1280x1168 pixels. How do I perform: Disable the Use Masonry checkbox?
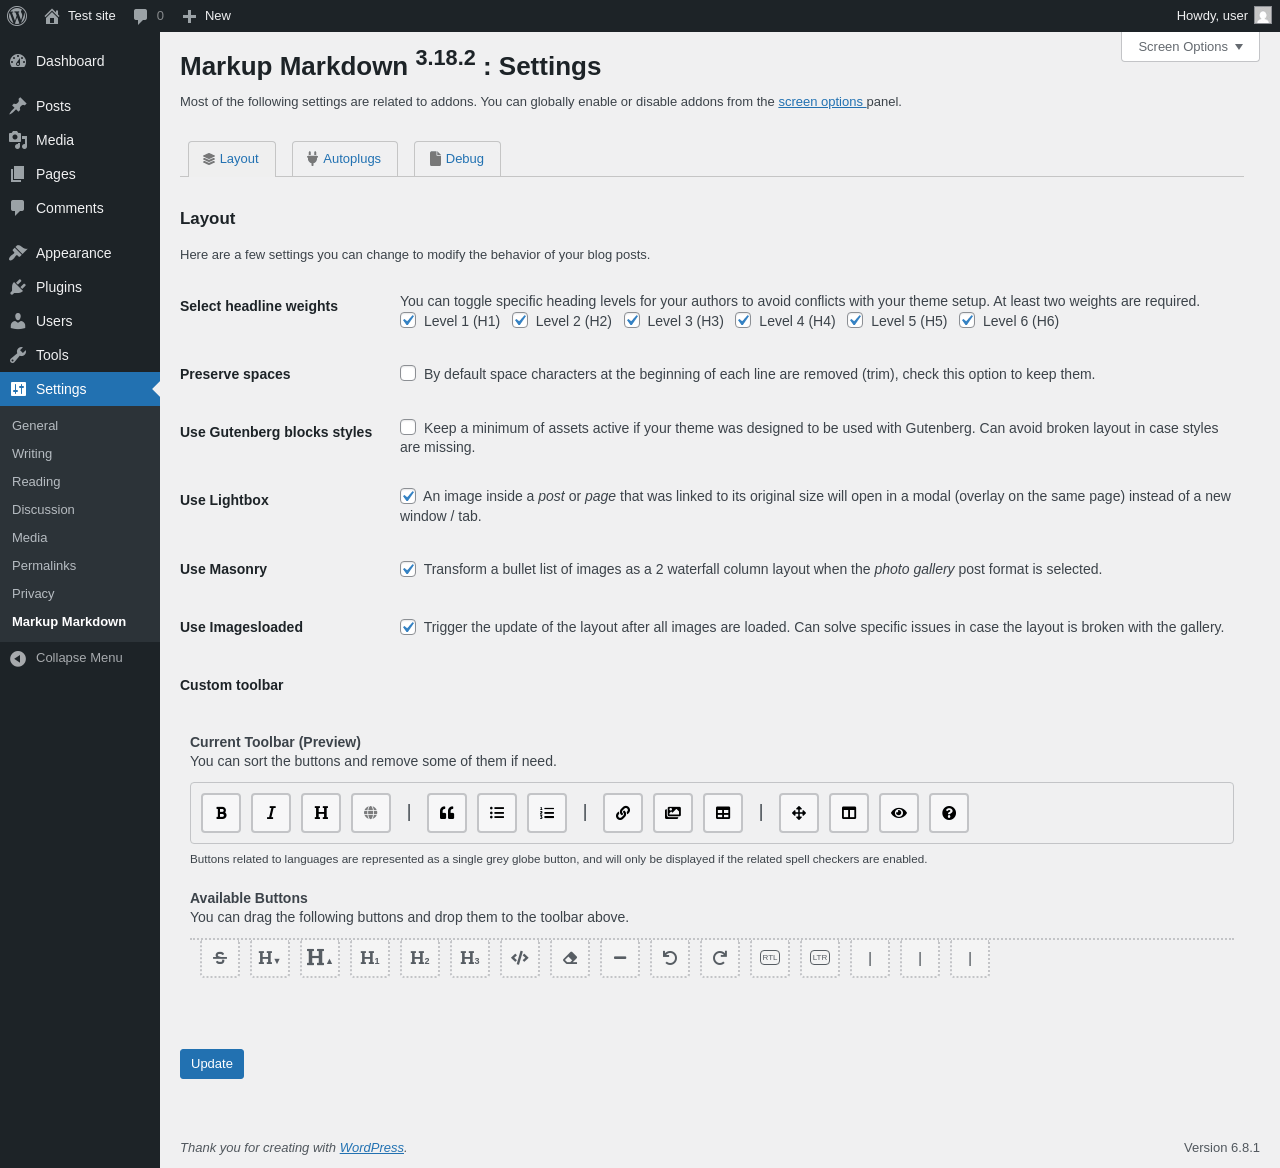pos(408,569)
